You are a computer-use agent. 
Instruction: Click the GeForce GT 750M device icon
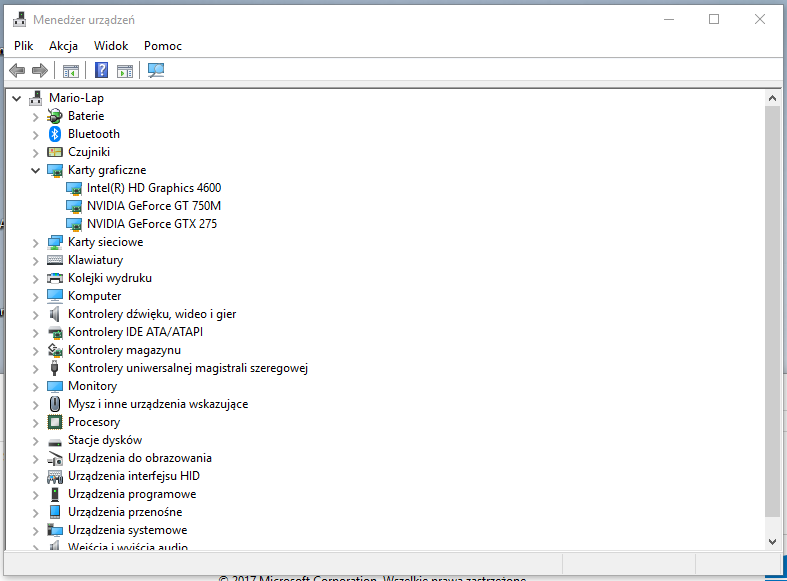pyautogui.click(x=74, y=206)
